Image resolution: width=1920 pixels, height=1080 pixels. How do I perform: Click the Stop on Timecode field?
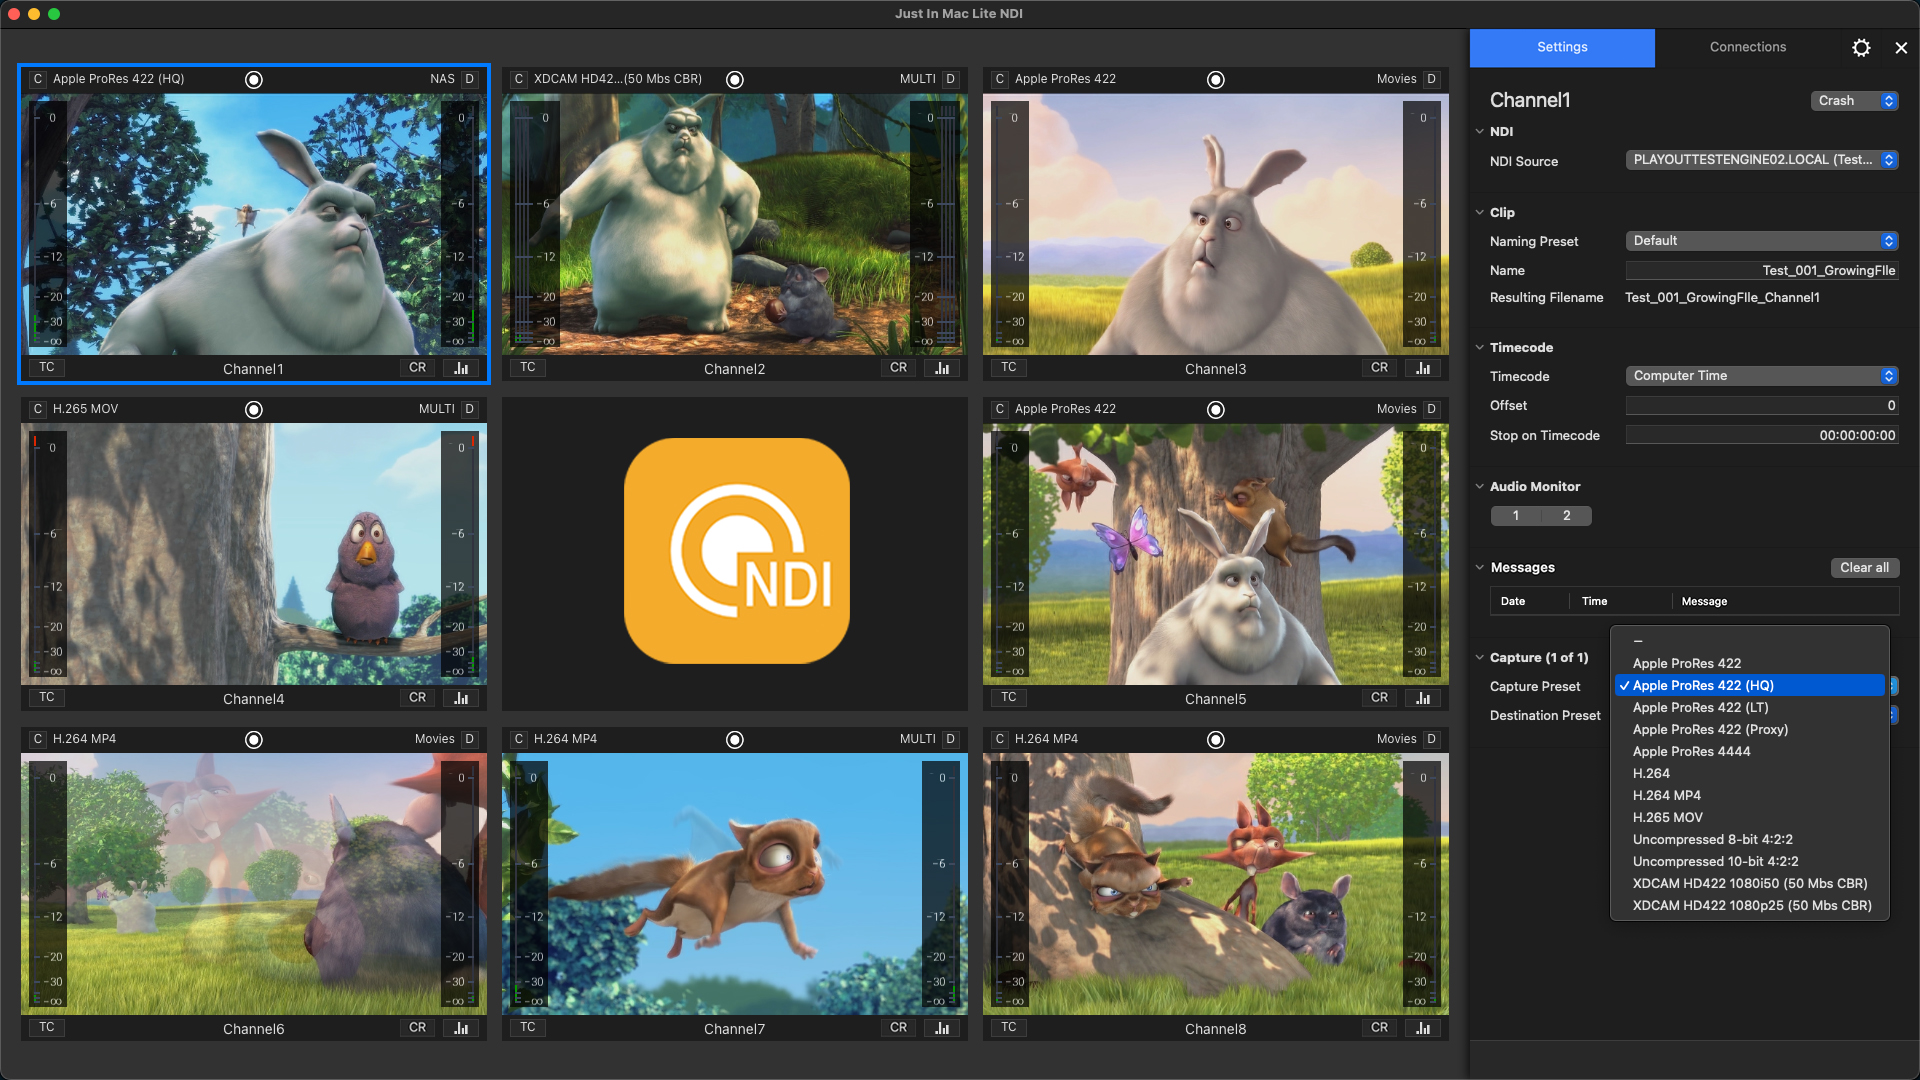tap(1762, 436)
